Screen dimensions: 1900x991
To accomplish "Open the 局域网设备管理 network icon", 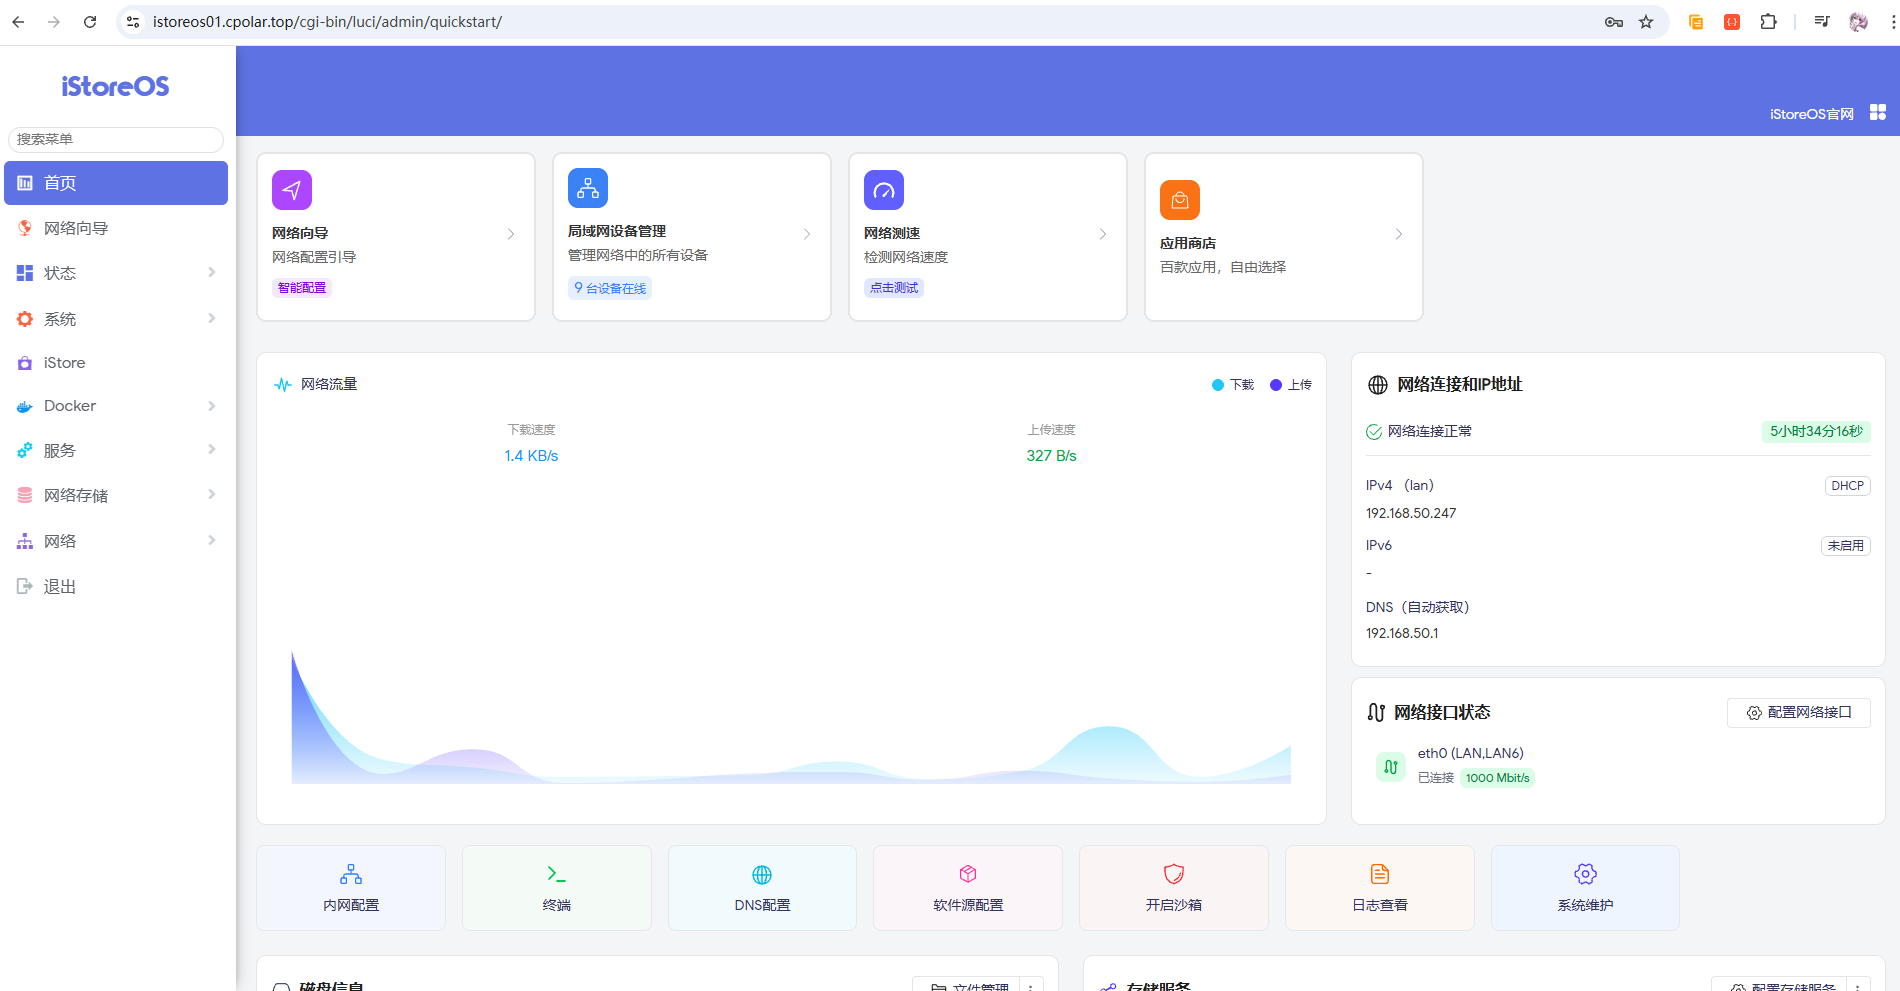I will [588, 188].
